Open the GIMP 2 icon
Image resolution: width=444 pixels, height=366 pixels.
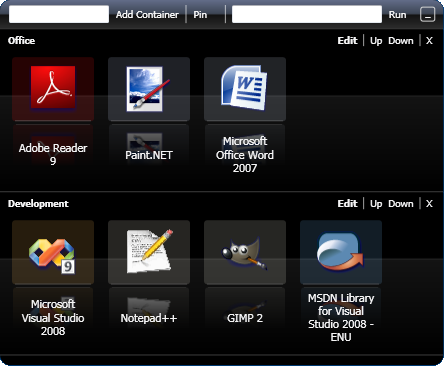(x=245, y=252)
